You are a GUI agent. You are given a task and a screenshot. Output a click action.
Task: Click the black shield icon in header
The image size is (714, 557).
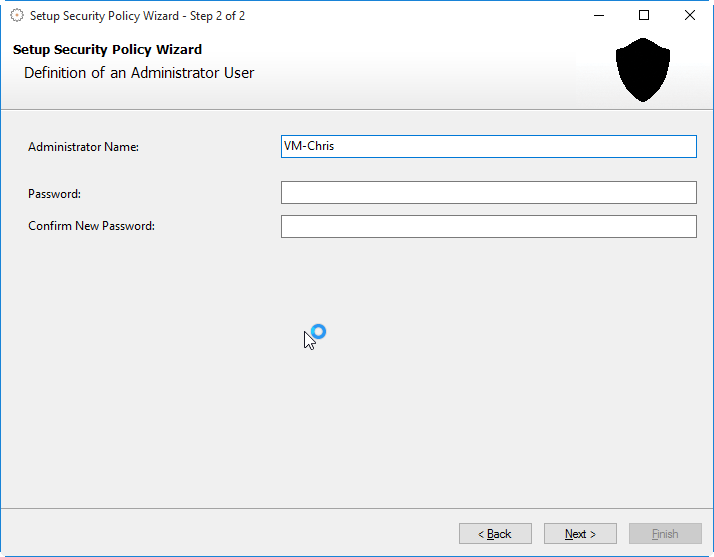(642, 69)
